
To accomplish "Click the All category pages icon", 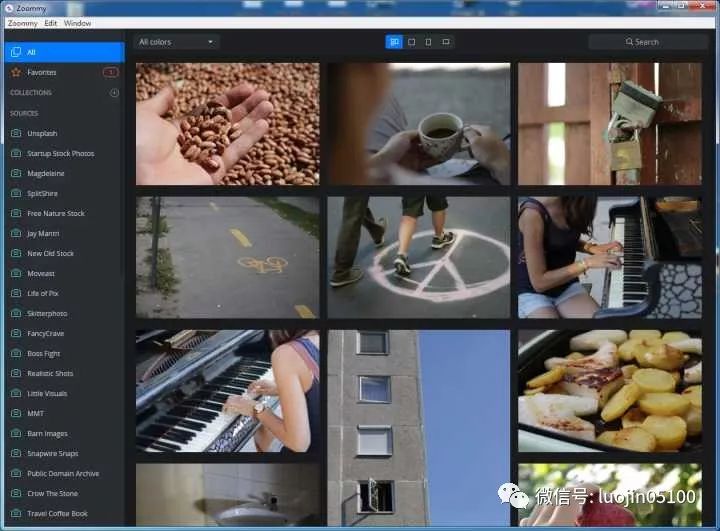I will coord(16,52).
